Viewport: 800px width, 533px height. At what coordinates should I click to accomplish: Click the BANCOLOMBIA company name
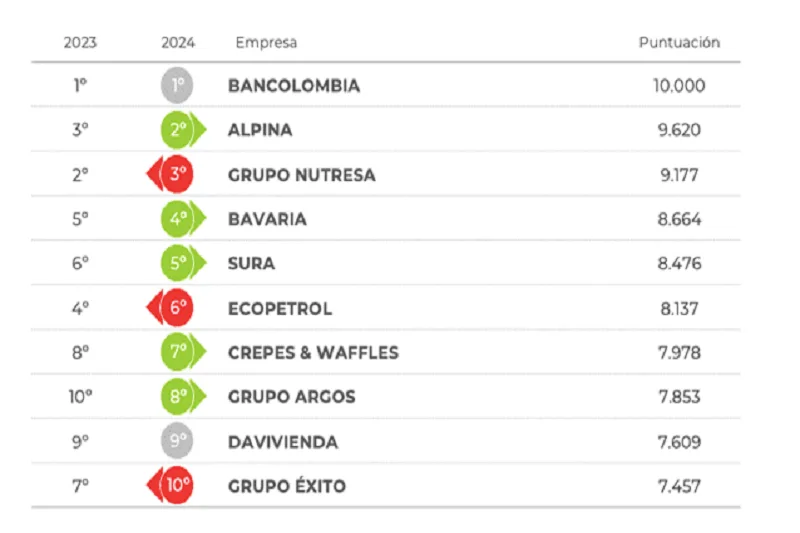coord(294,86)
